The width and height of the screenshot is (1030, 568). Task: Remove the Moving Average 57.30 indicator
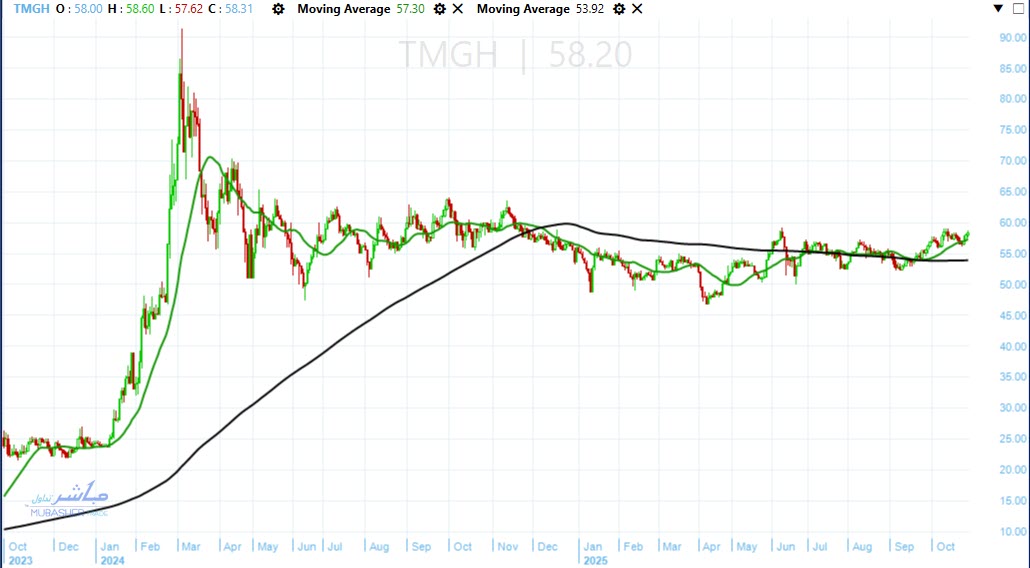[x=458, y=9]
